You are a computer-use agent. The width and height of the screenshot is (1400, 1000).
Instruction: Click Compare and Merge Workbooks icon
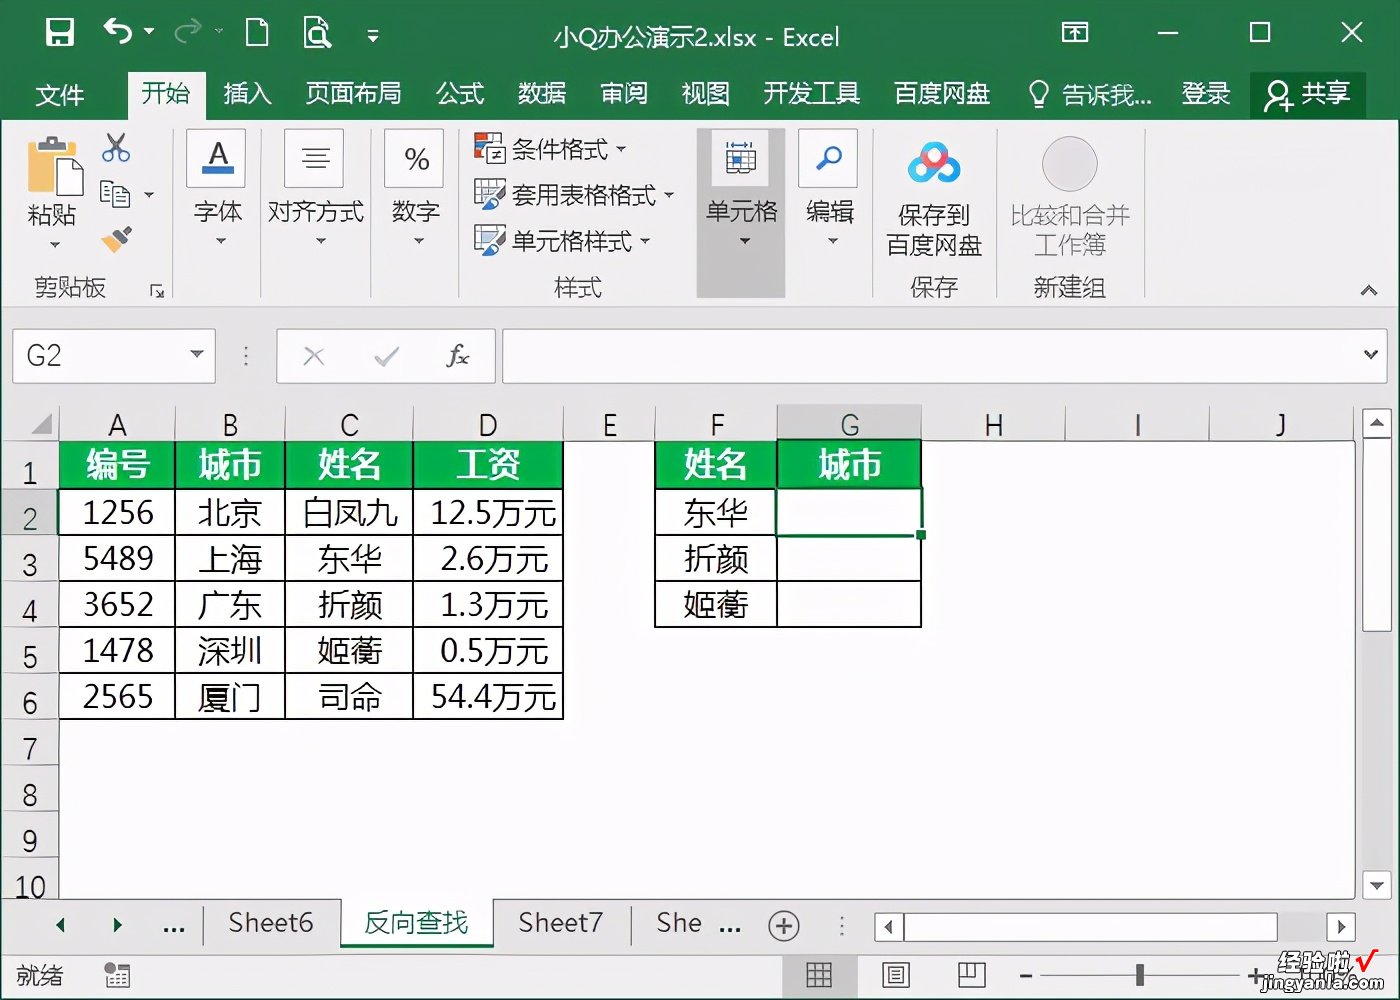coord(1069,164)
